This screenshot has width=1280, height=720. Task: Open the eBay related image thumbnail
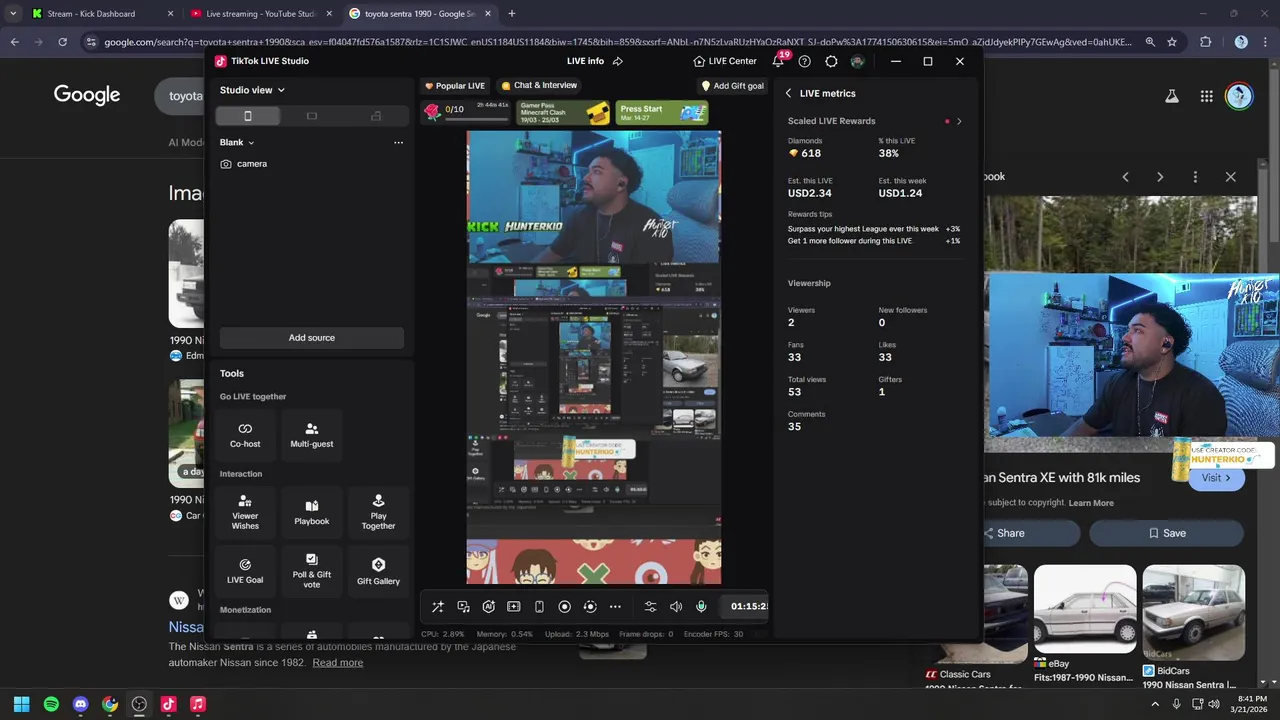tap(1085, 608)
